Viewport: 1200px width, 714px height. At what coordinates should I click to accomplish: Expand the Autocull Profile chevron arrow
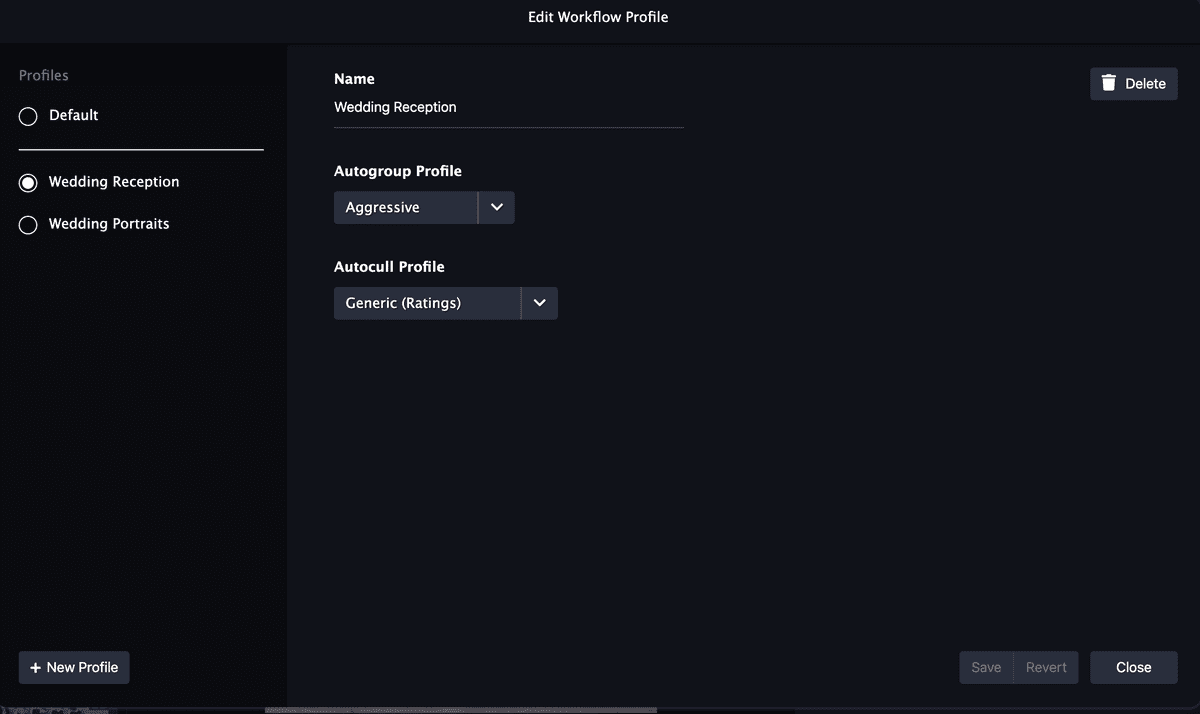click(x=540, y=303)
